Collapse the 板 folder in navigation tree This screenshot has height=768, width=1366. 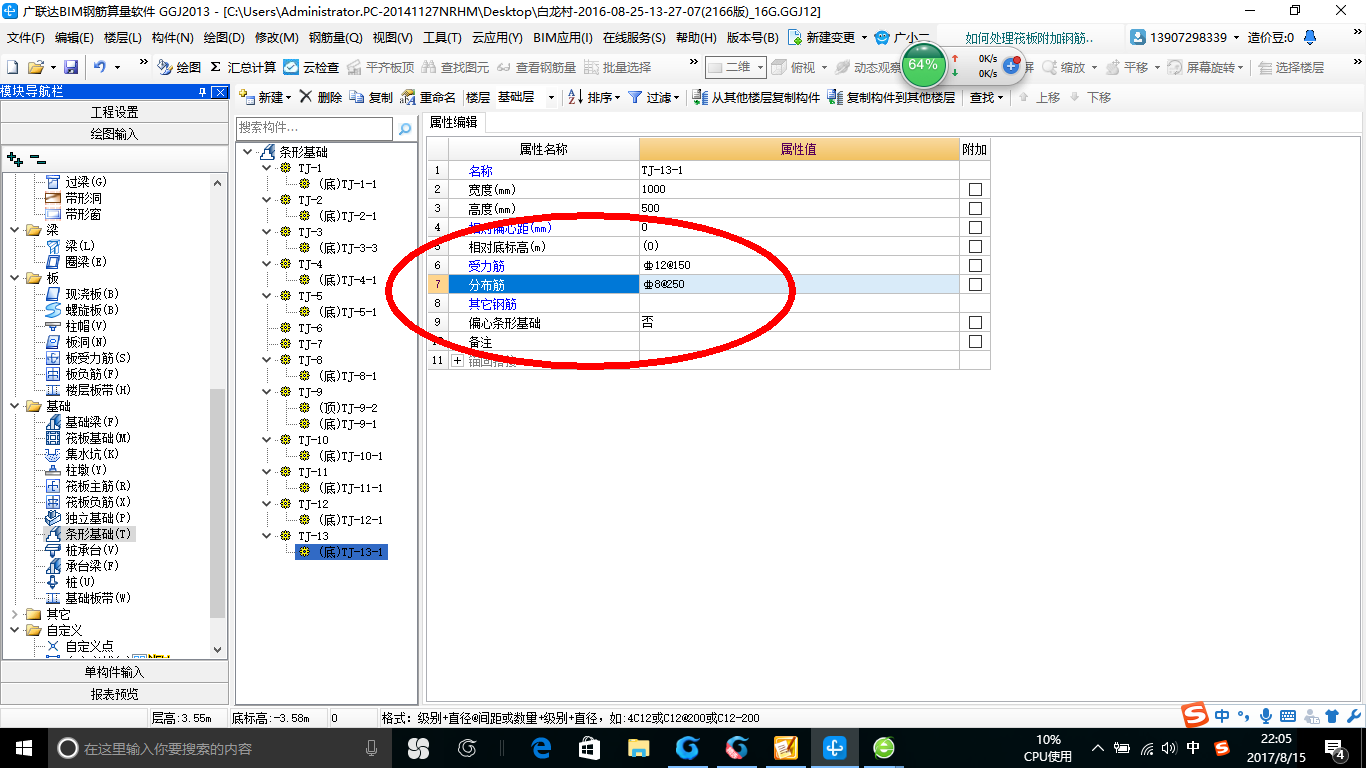point(14,278)
